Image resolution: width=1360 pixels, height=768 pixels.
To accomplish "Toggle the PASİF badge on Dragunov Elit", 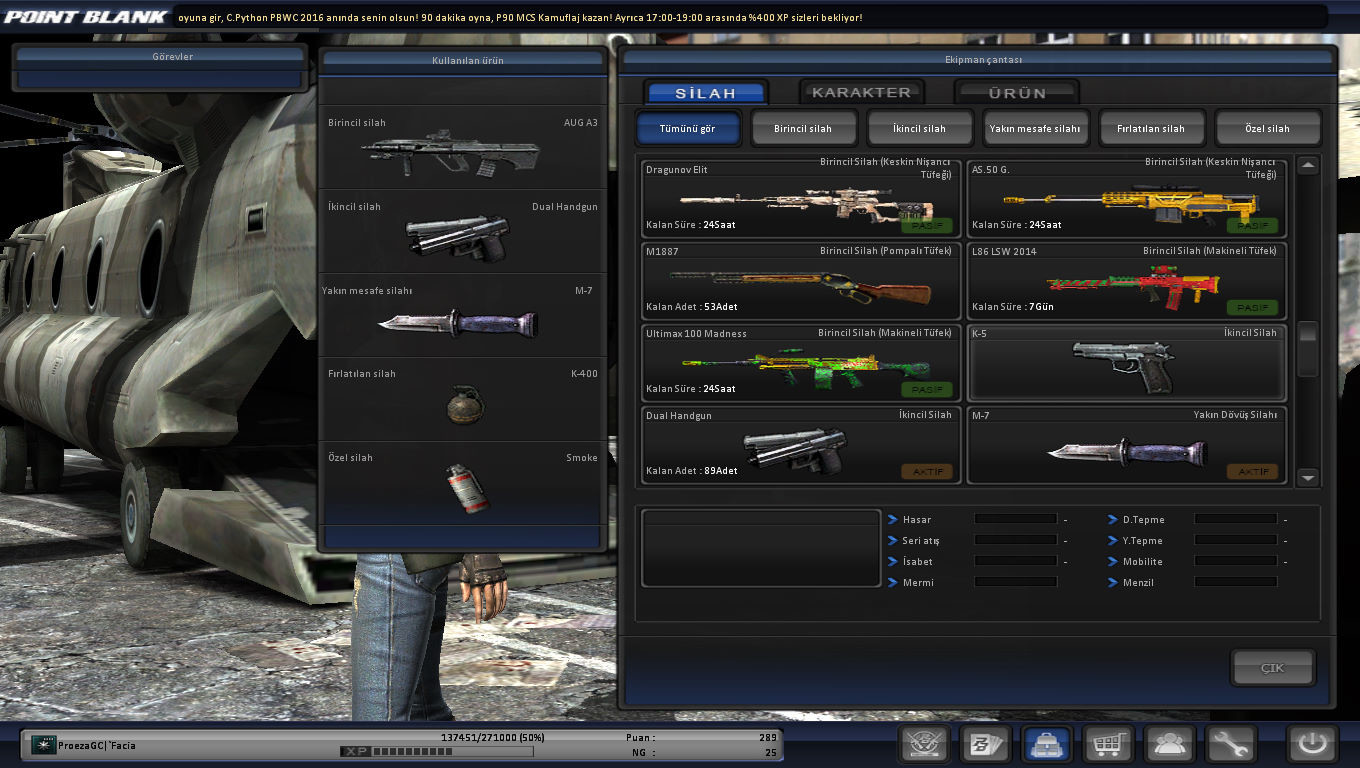I will click(926, 225).
